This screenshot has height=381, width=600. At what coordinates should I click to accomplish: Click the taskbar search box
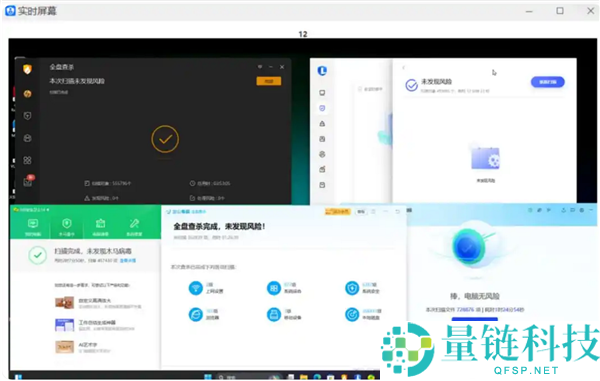[x=249, y=377]
